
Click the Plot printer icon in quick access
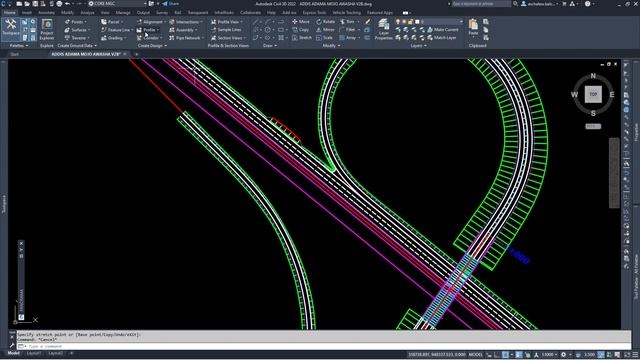click(59, 4)
